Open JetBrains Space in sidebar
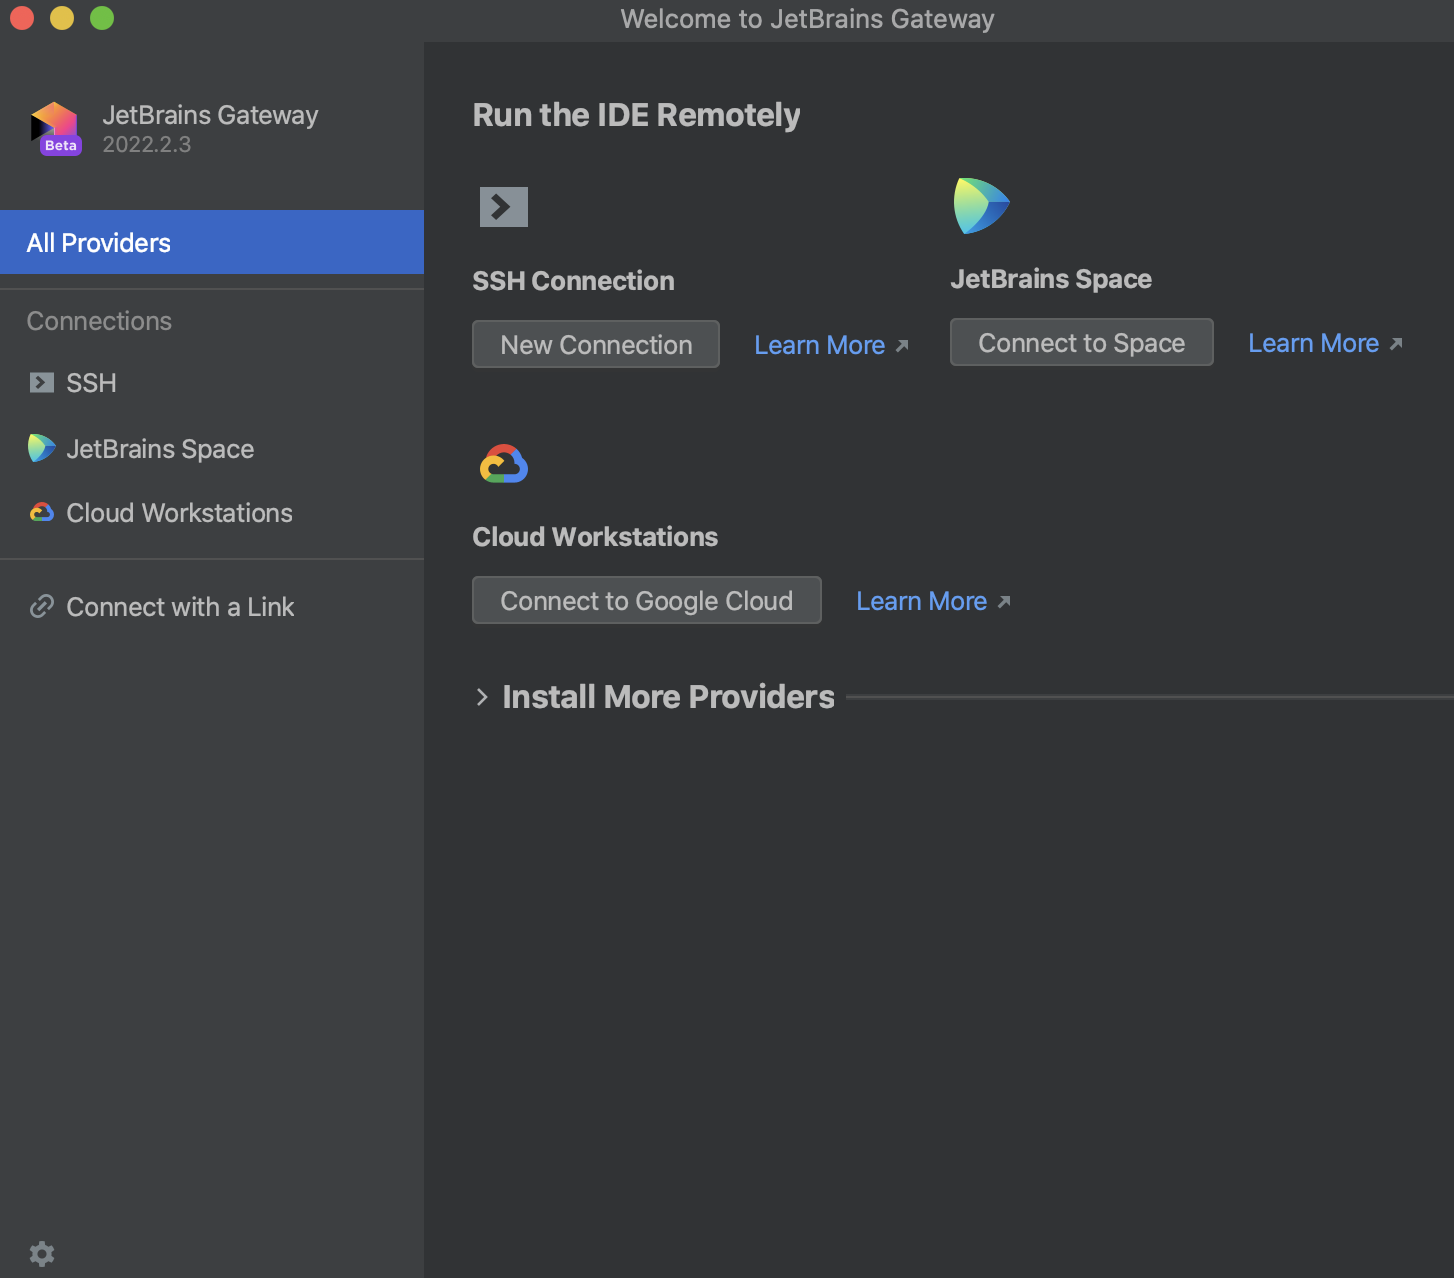Viewport: 1454px width, 1278px height. [212, 449]
